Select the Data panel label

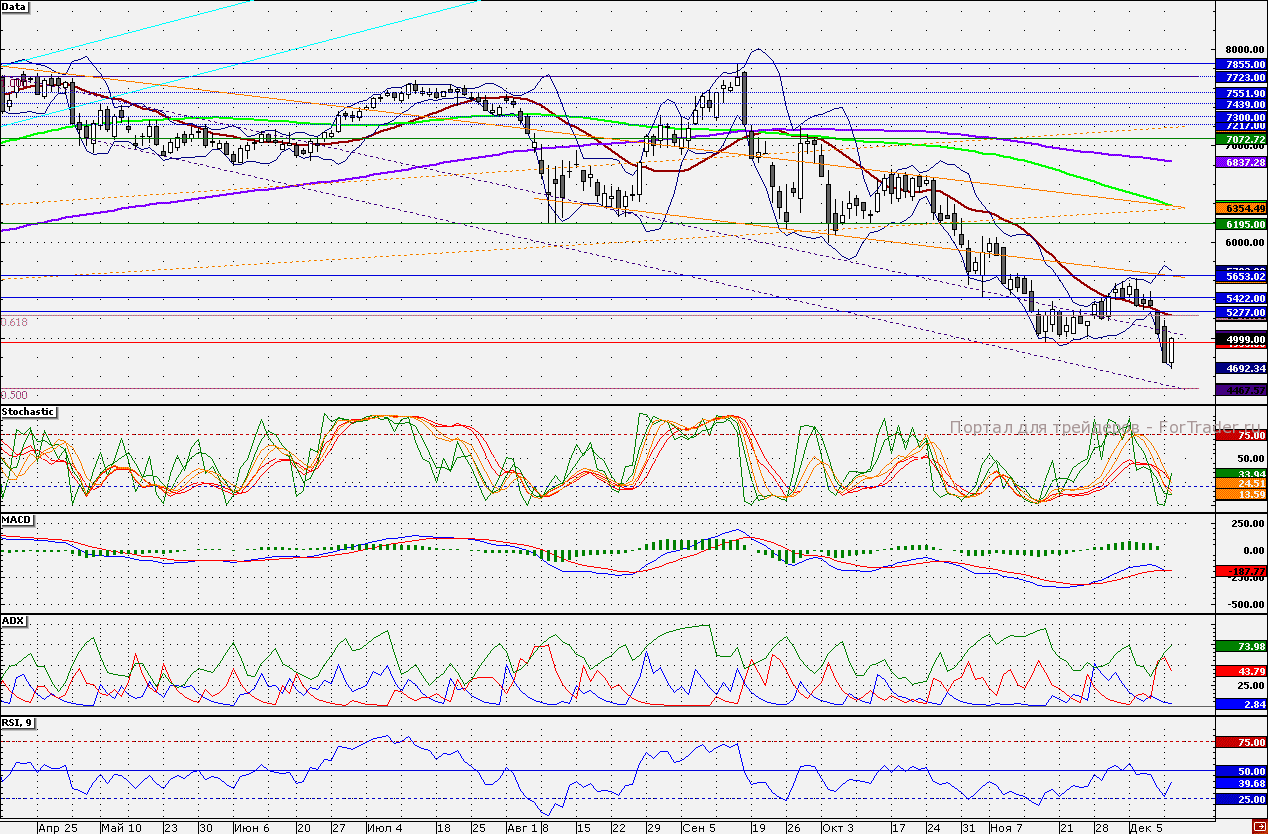(15, 6)
